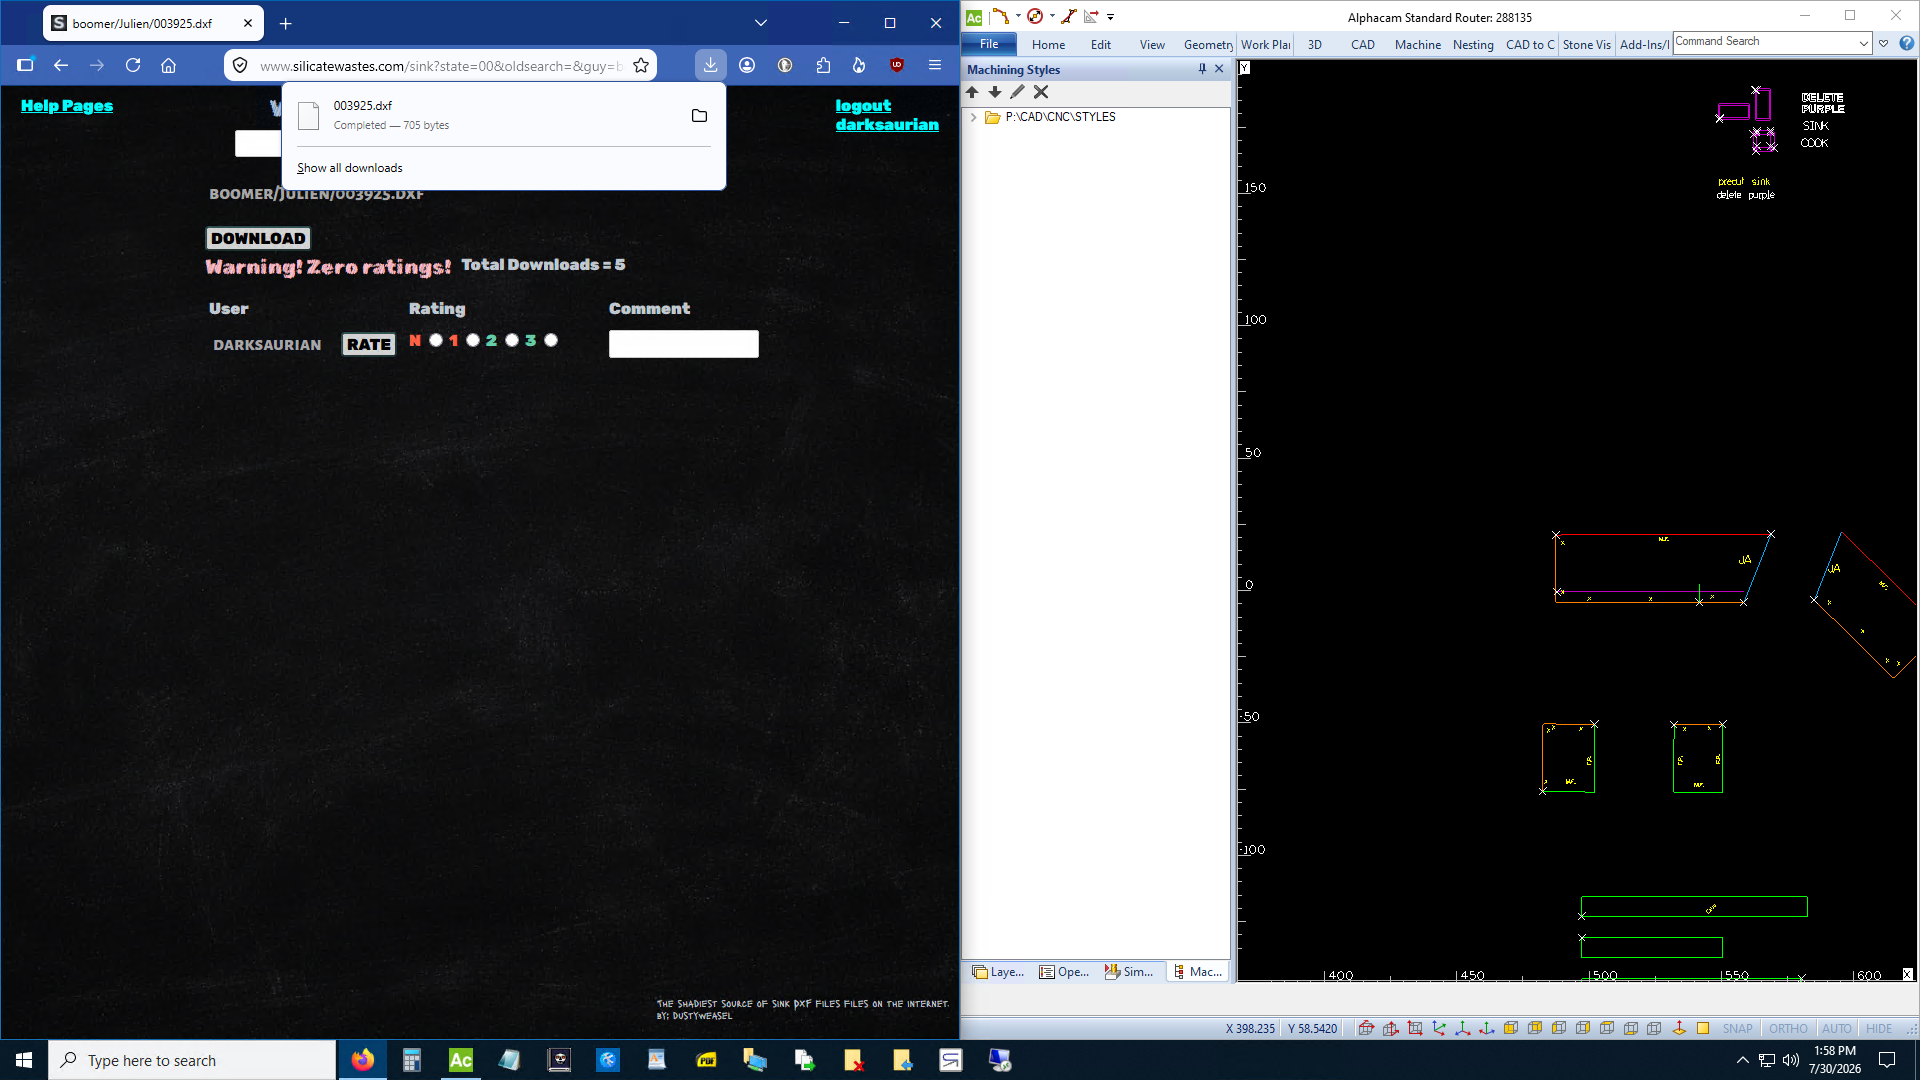The height and width of the screenshot is (1080, 1920).
Task: Pin the Machining Styles panel
Action: click(1202, 69)
